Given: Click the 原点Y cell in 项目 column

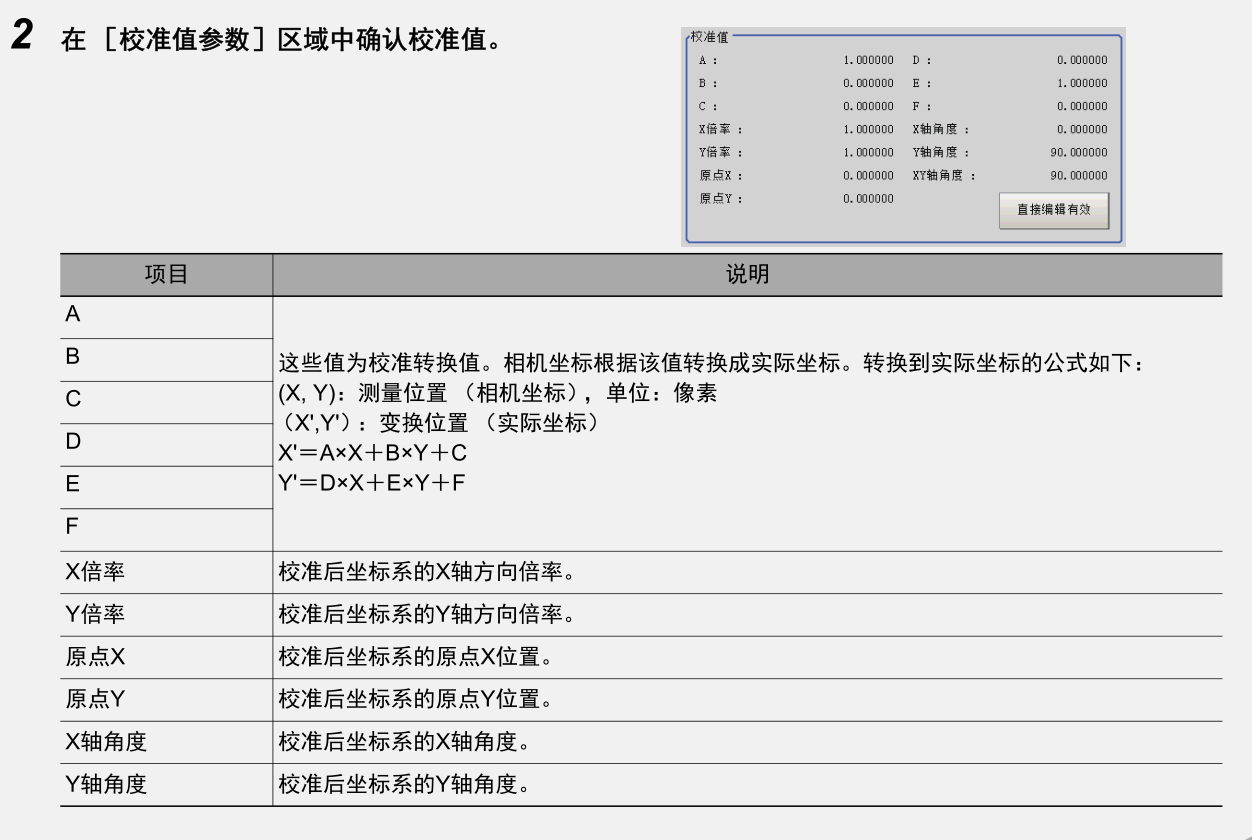Looking at the screenshot, I should [166, 699].
